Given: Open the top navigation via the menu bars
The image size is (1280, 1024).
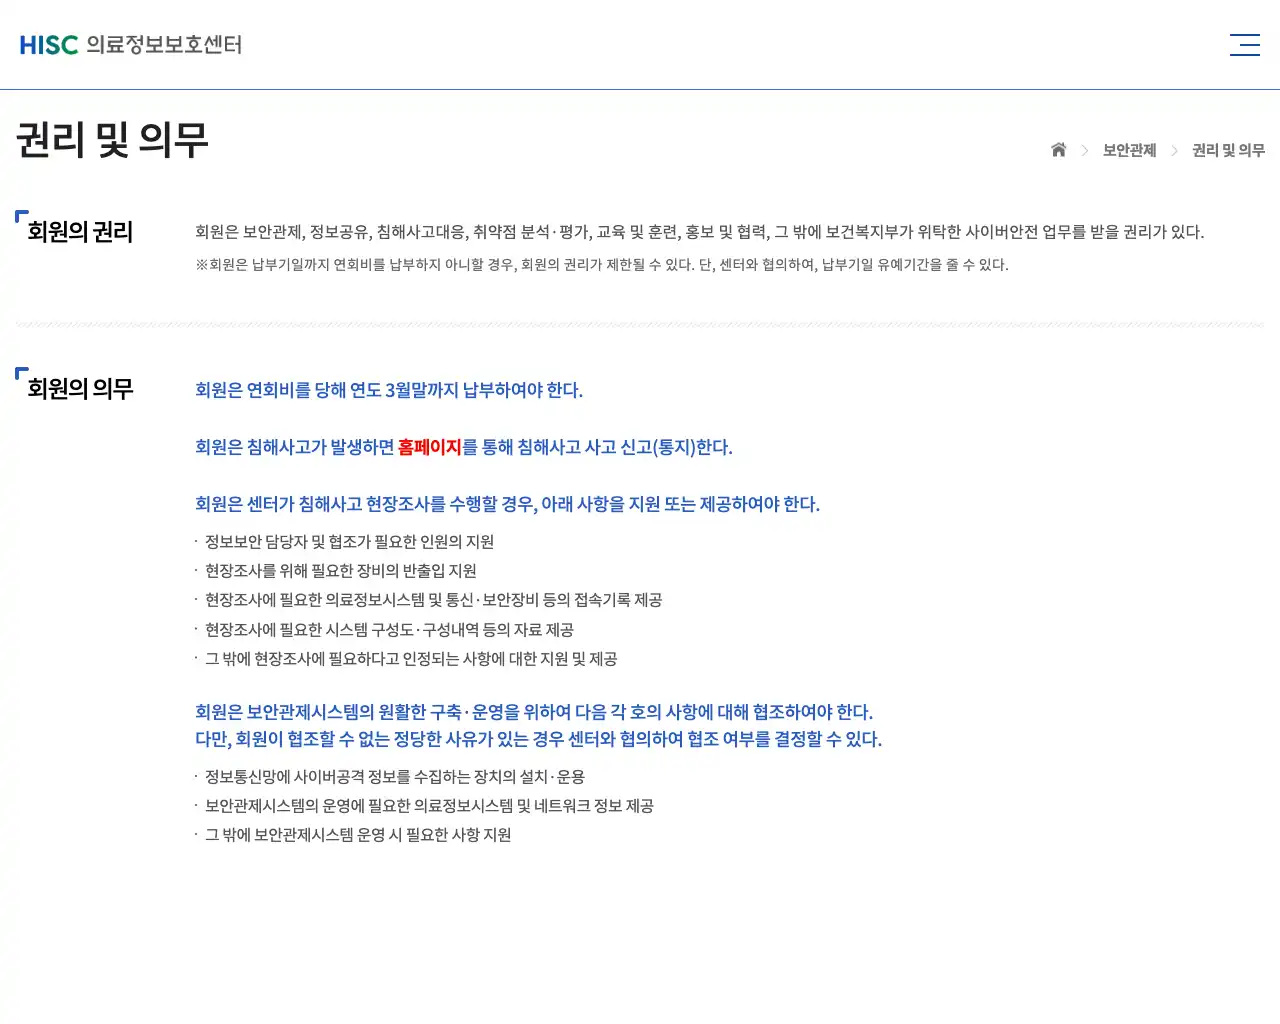Looking at the screenshot, I should 1244,44.
